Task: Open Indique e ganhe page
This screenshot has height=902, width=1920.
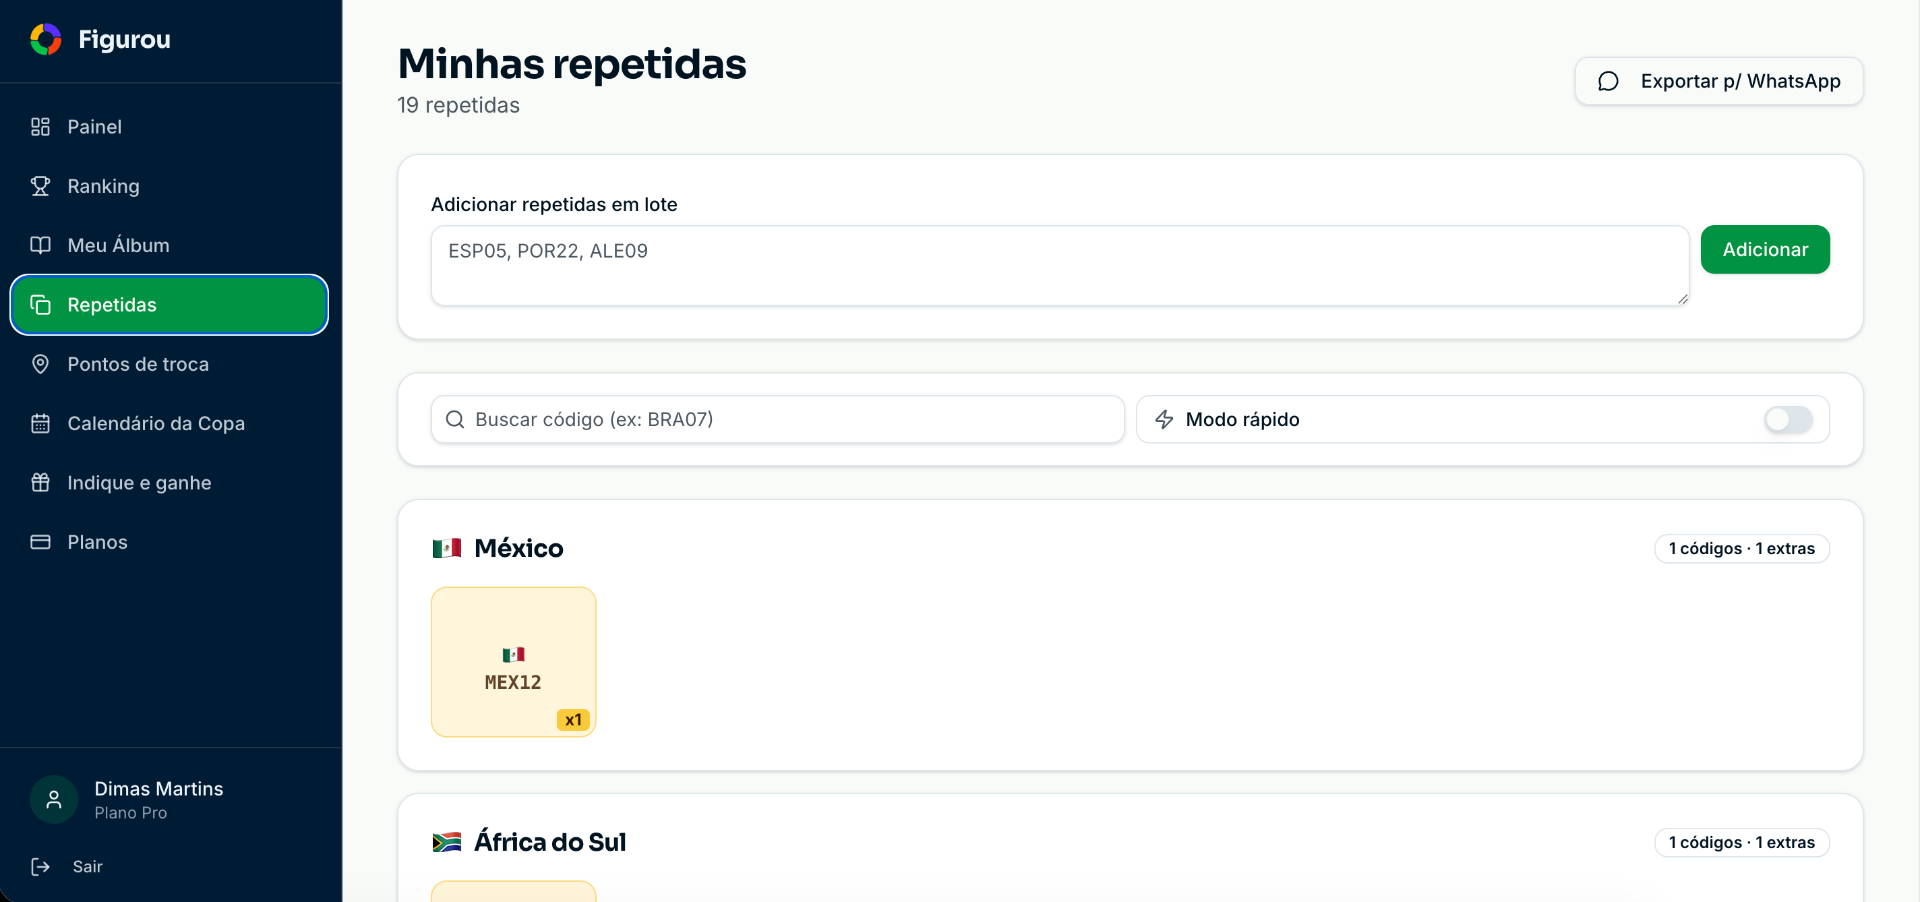Action: pos(169,483)
